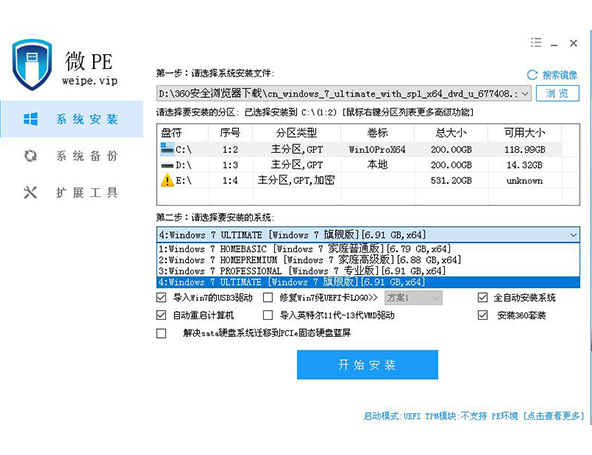Click the TPM模块:不支持 status text
592x455 pixels.
tap(456, 416)
